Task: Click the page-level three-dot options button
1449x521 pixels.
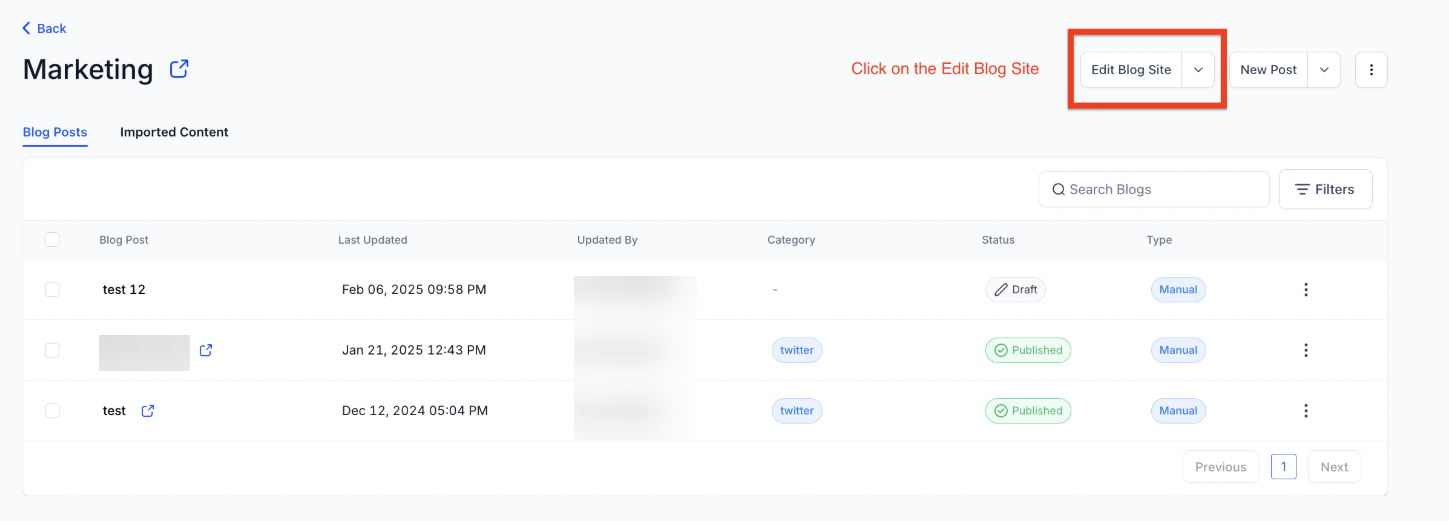Action: pos(1371,70)
